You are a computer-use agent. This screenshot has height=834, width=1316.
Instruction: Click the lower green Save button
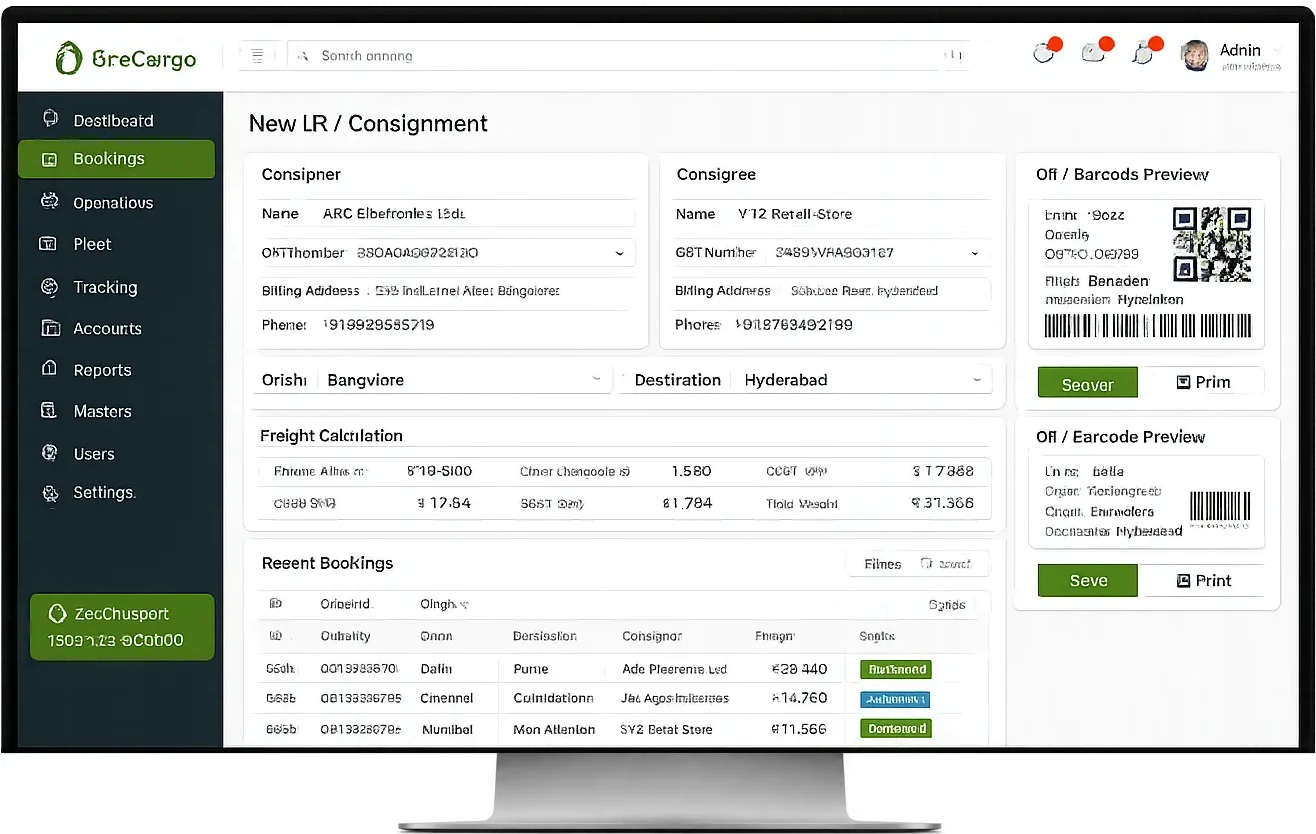coord(1088,581)
